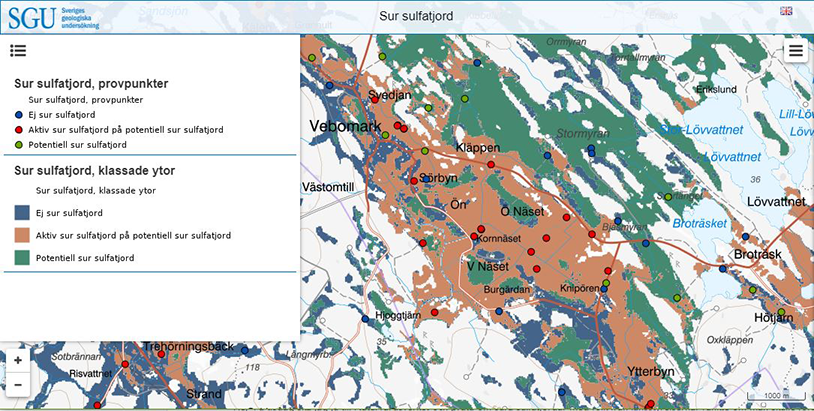The image size is (814, 411).
Task: Click the 'Sur sulfatjord, provpunkter' heading
Action: pyautogui.click(x=91, y=84)
